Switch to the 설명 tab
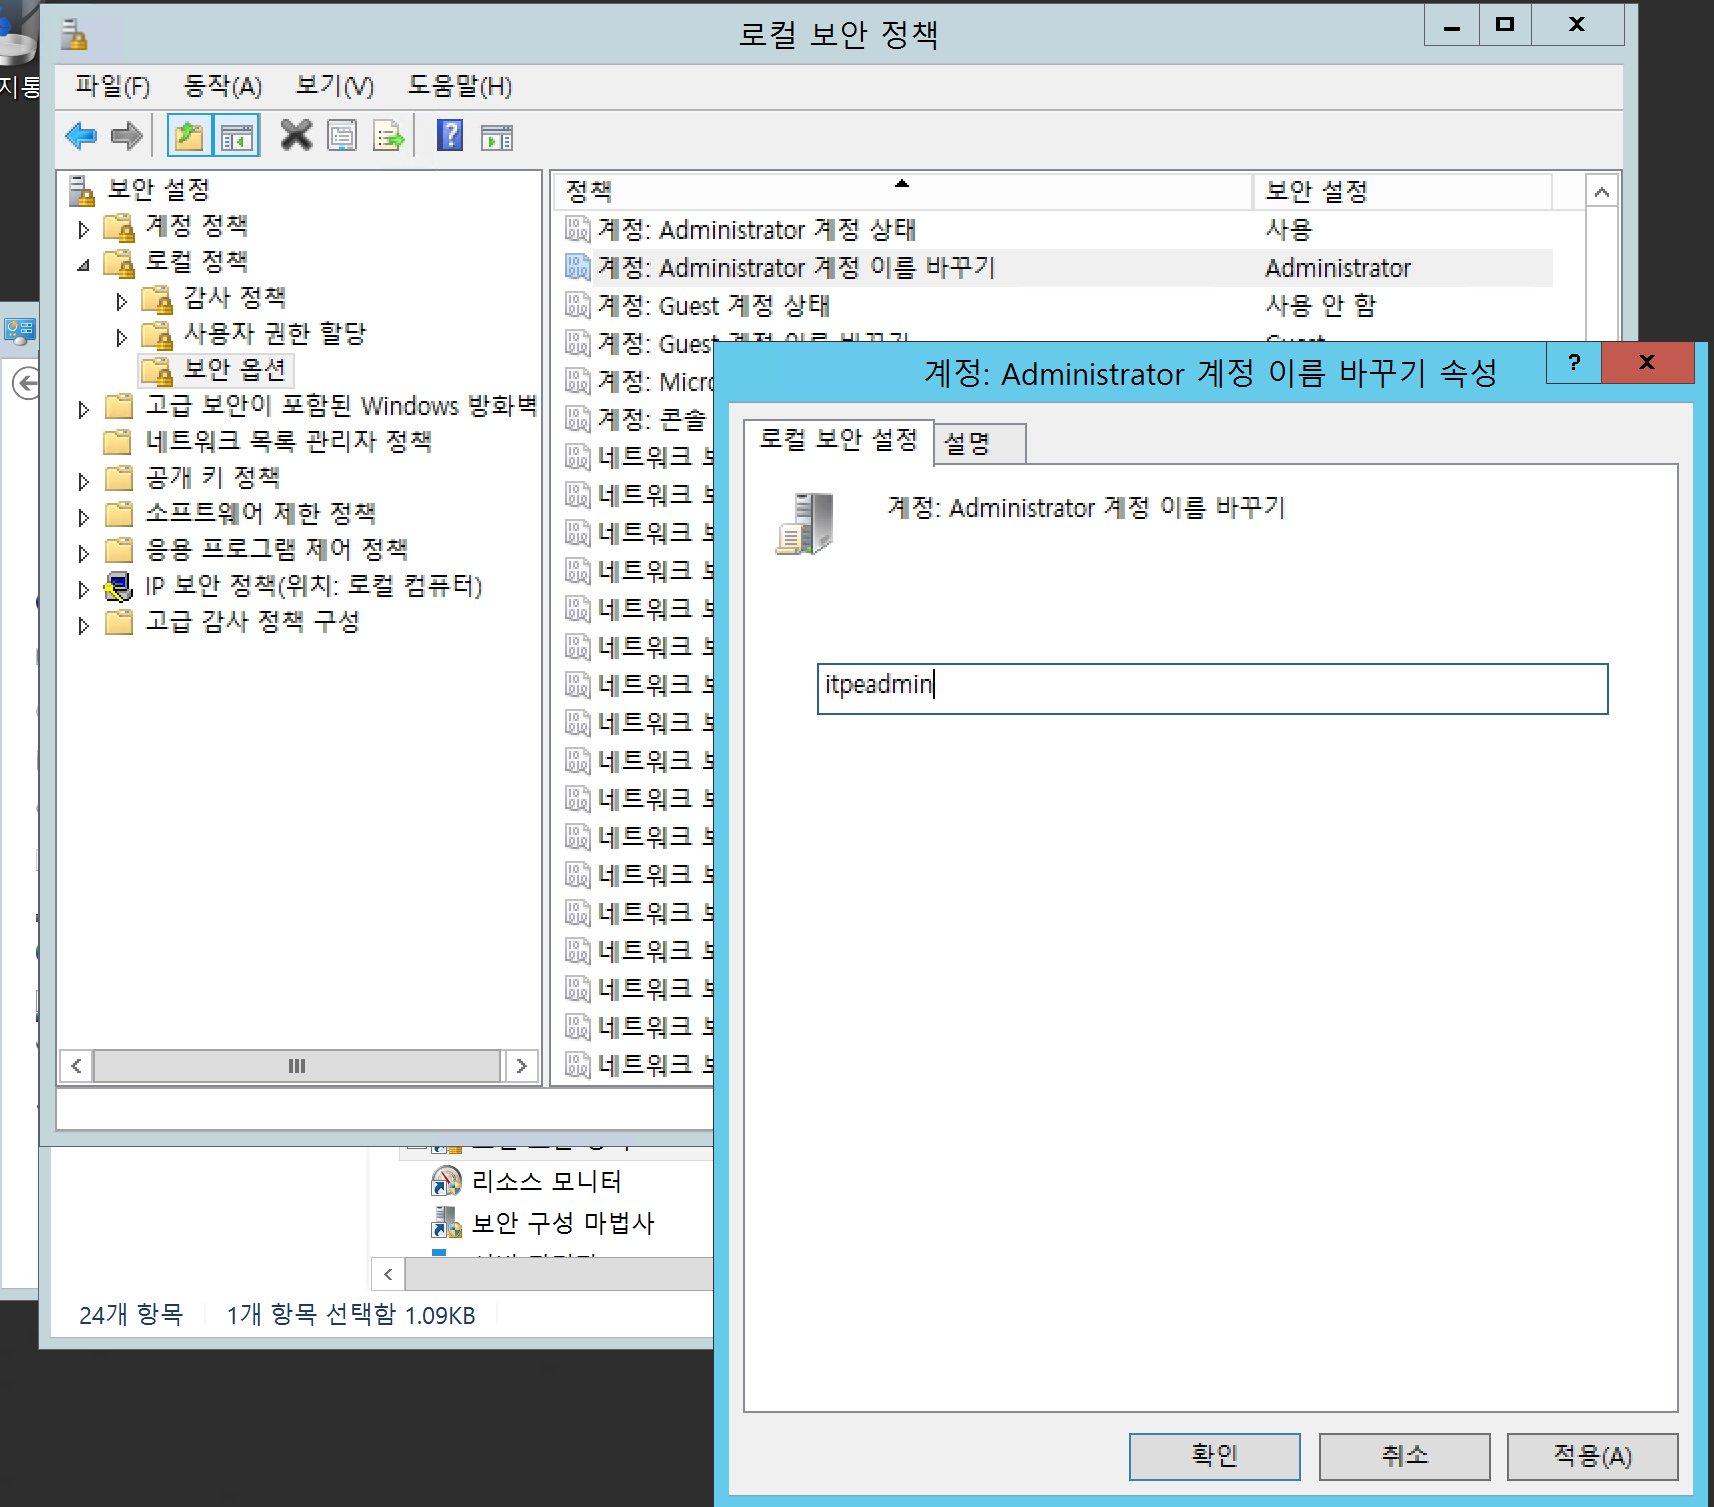The height and width of the screenshot is (1507, 1714). point(980,443)
